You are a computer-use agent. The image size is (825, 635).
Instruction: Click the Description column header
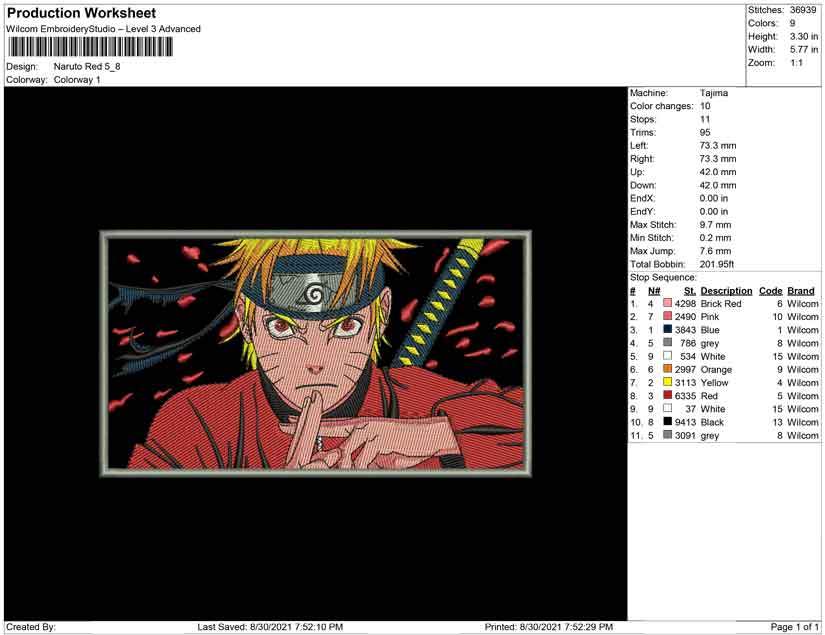[726, 291]
